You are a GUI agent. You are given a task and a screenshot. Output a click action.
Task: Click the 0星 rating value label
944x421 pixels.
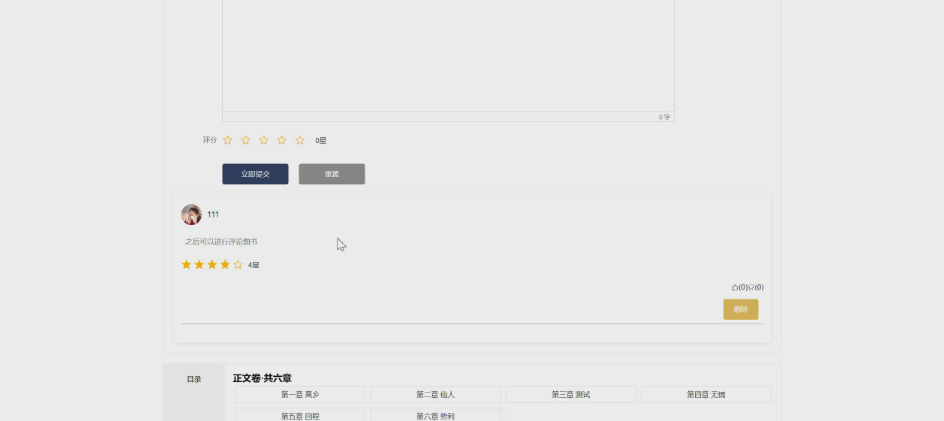[x=321, y=141]
